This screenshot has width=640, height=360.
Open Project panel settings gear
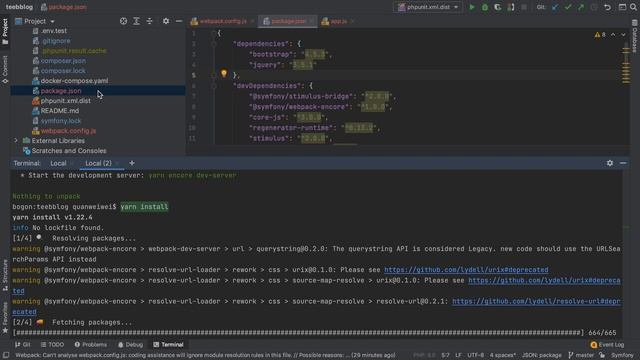point(166,21)
